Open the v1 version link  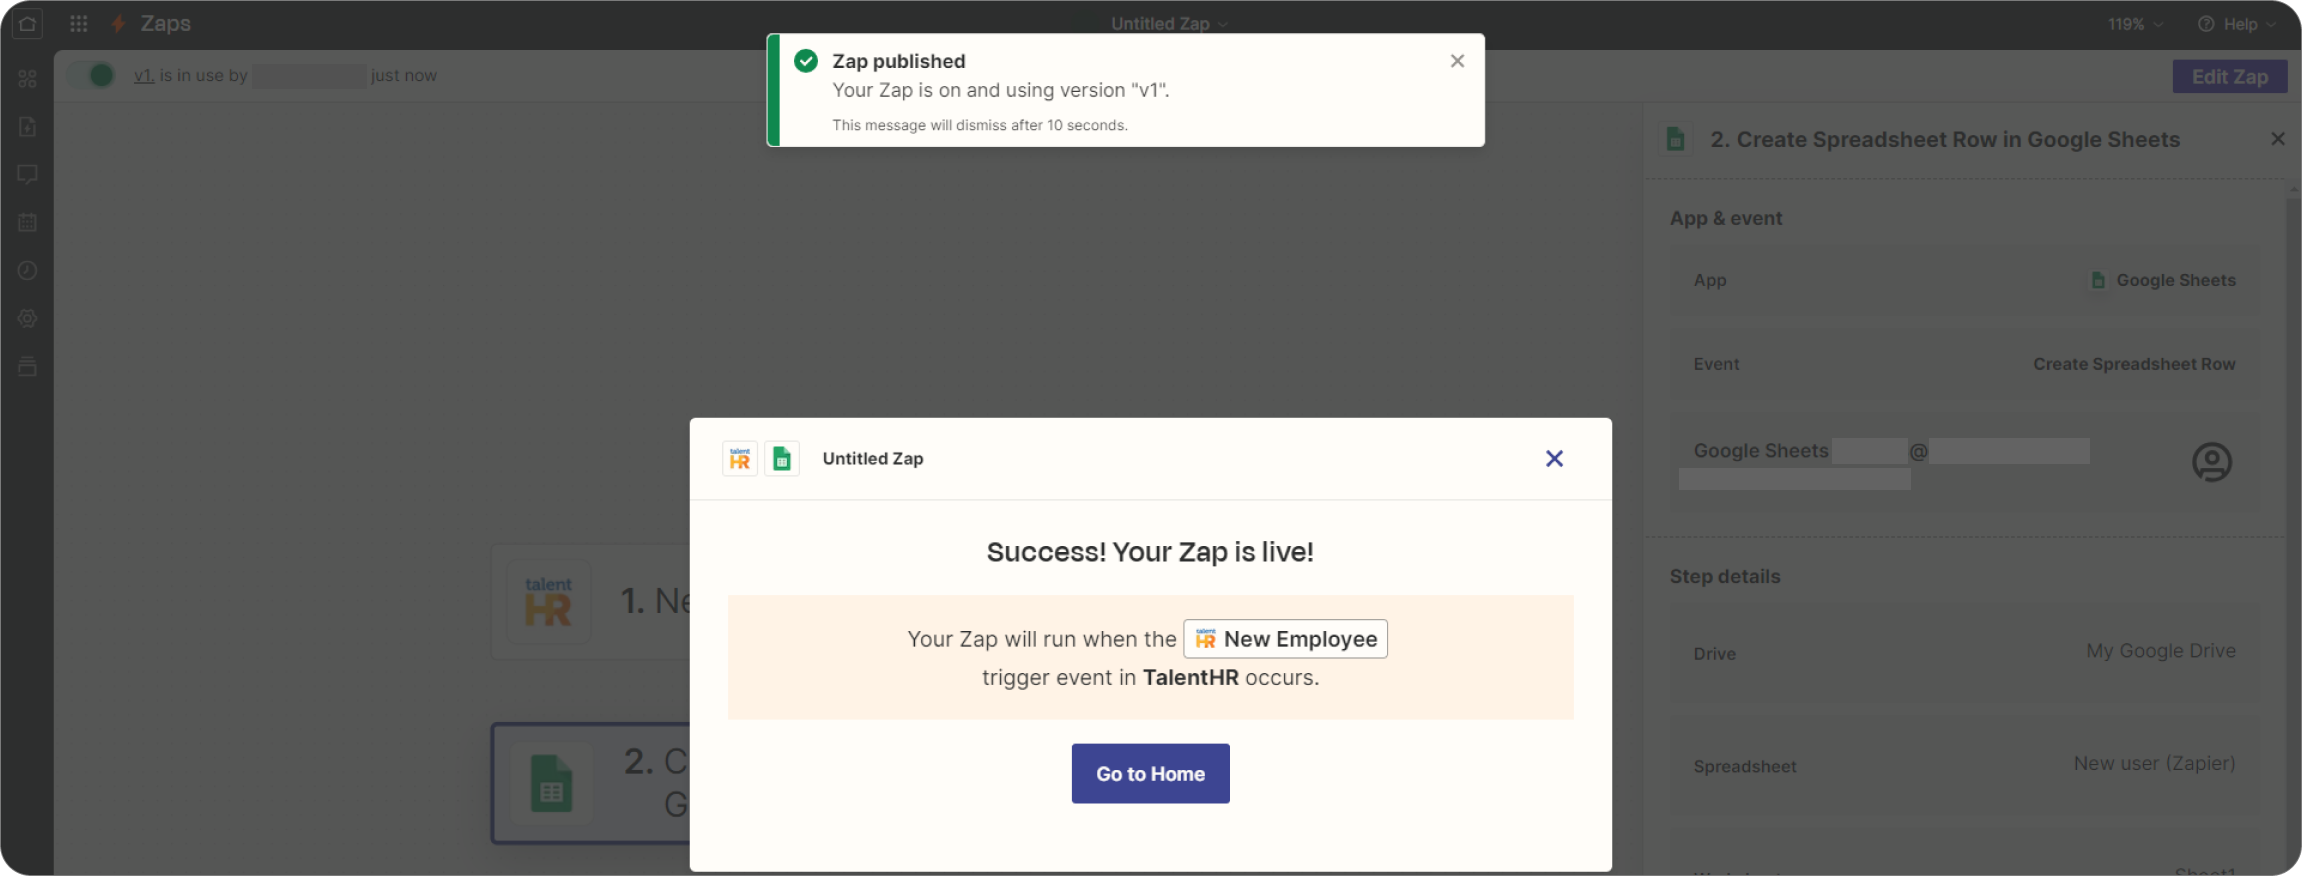144,75
